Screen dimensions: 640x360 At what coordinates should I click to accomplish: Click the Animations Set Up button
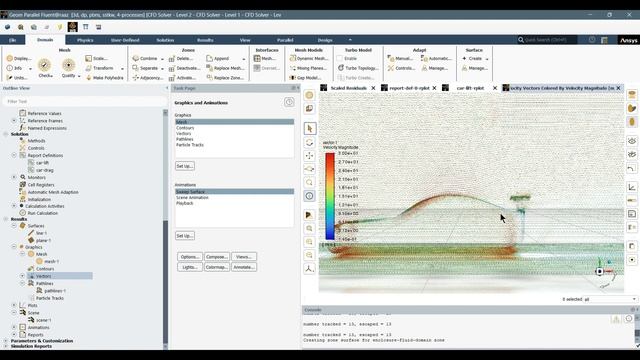coord(185,236)
